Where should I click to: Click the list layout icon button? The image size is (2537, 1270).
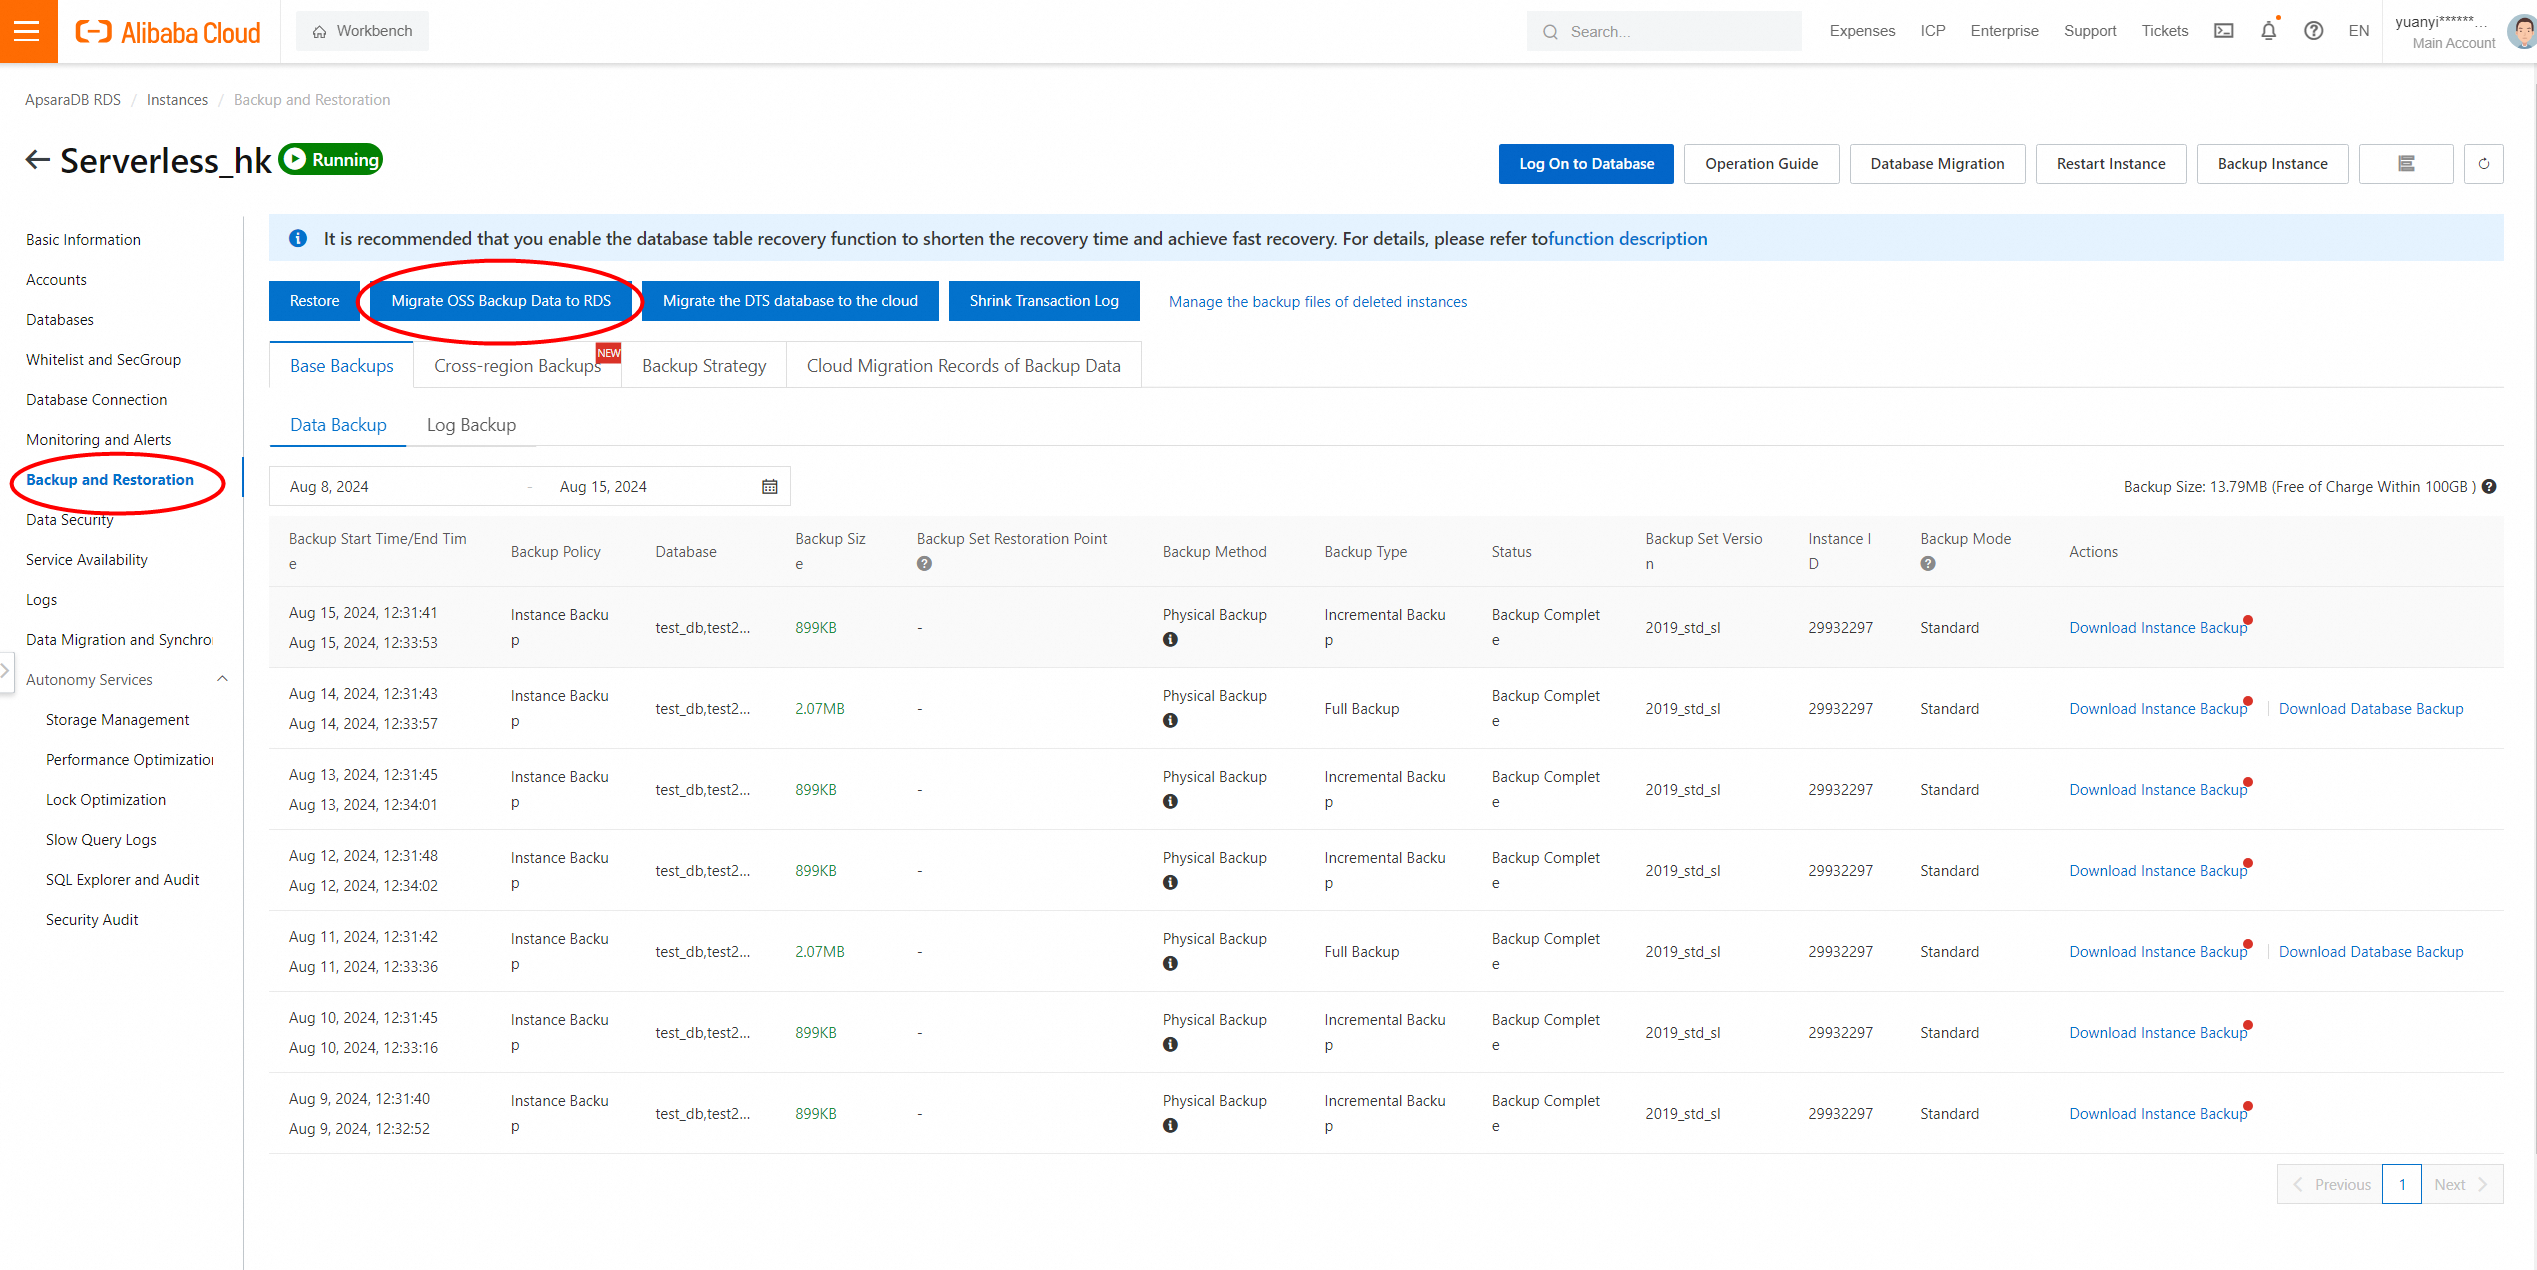point(2406,164)
